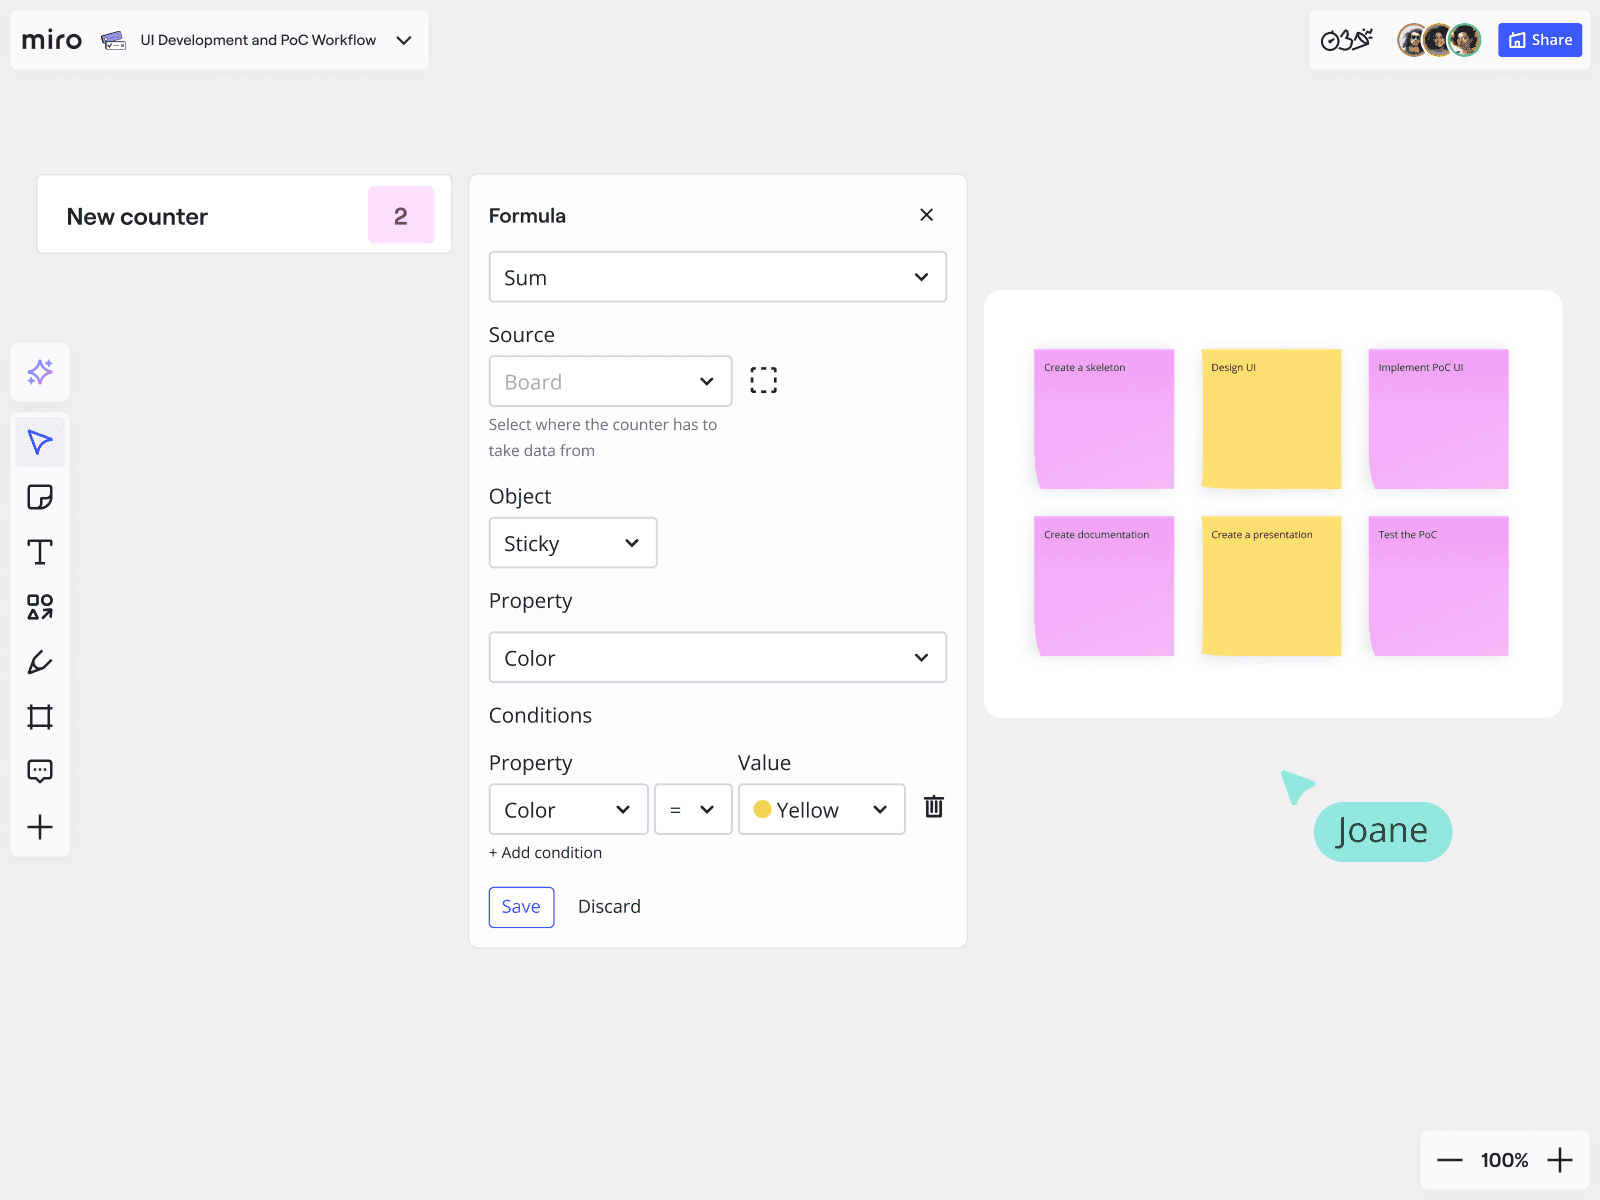
Task: Open the Sticky object dropdown
Action: [x=572, y=543]
